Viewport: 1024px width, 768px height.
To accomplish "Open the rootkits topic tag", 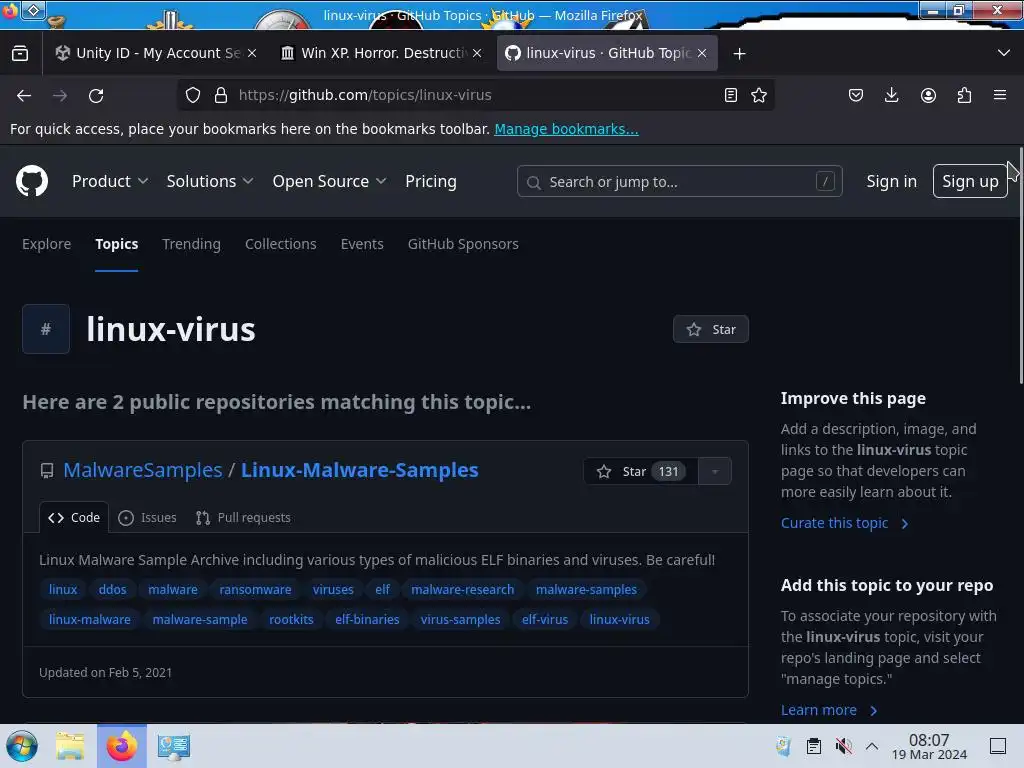I will coord(291,620).
